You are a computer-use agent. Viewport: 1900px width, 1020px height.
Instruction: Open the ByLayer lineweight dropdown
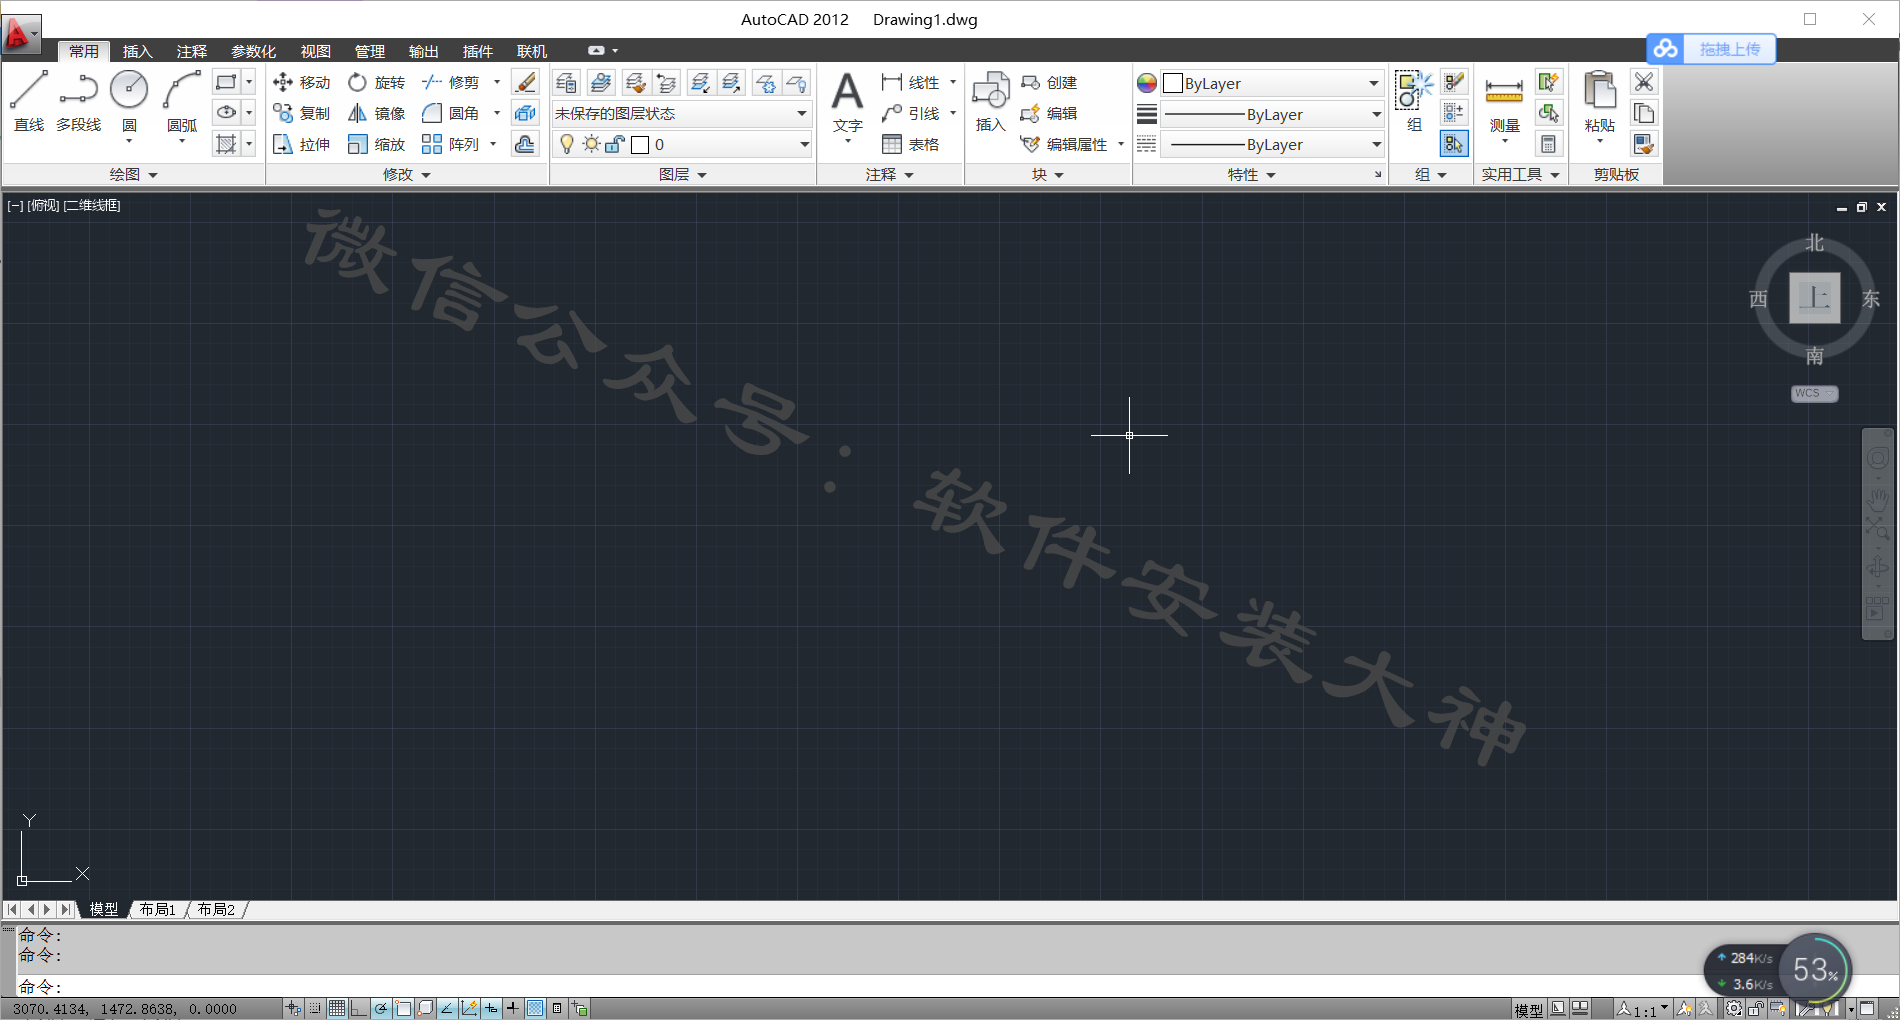1272,114
